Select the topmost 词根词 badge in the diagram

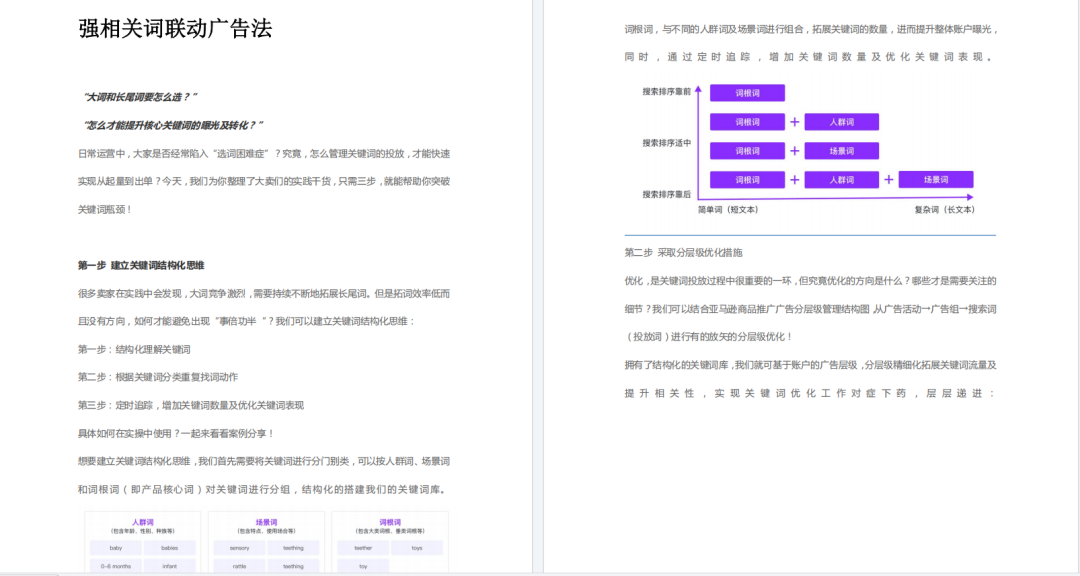[x=747, y=94]
